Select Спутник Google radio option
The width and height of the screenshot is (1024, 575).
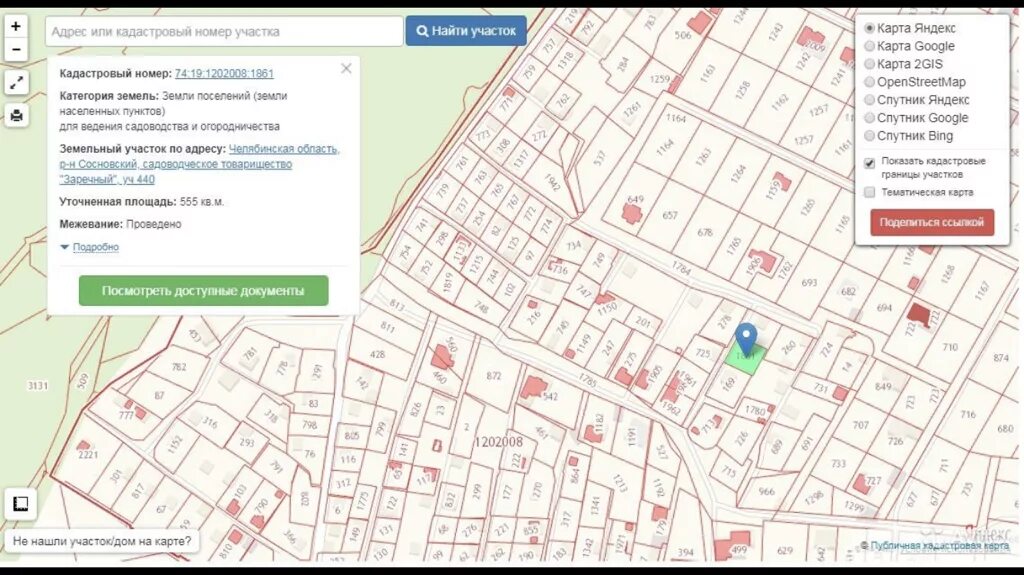869,118
